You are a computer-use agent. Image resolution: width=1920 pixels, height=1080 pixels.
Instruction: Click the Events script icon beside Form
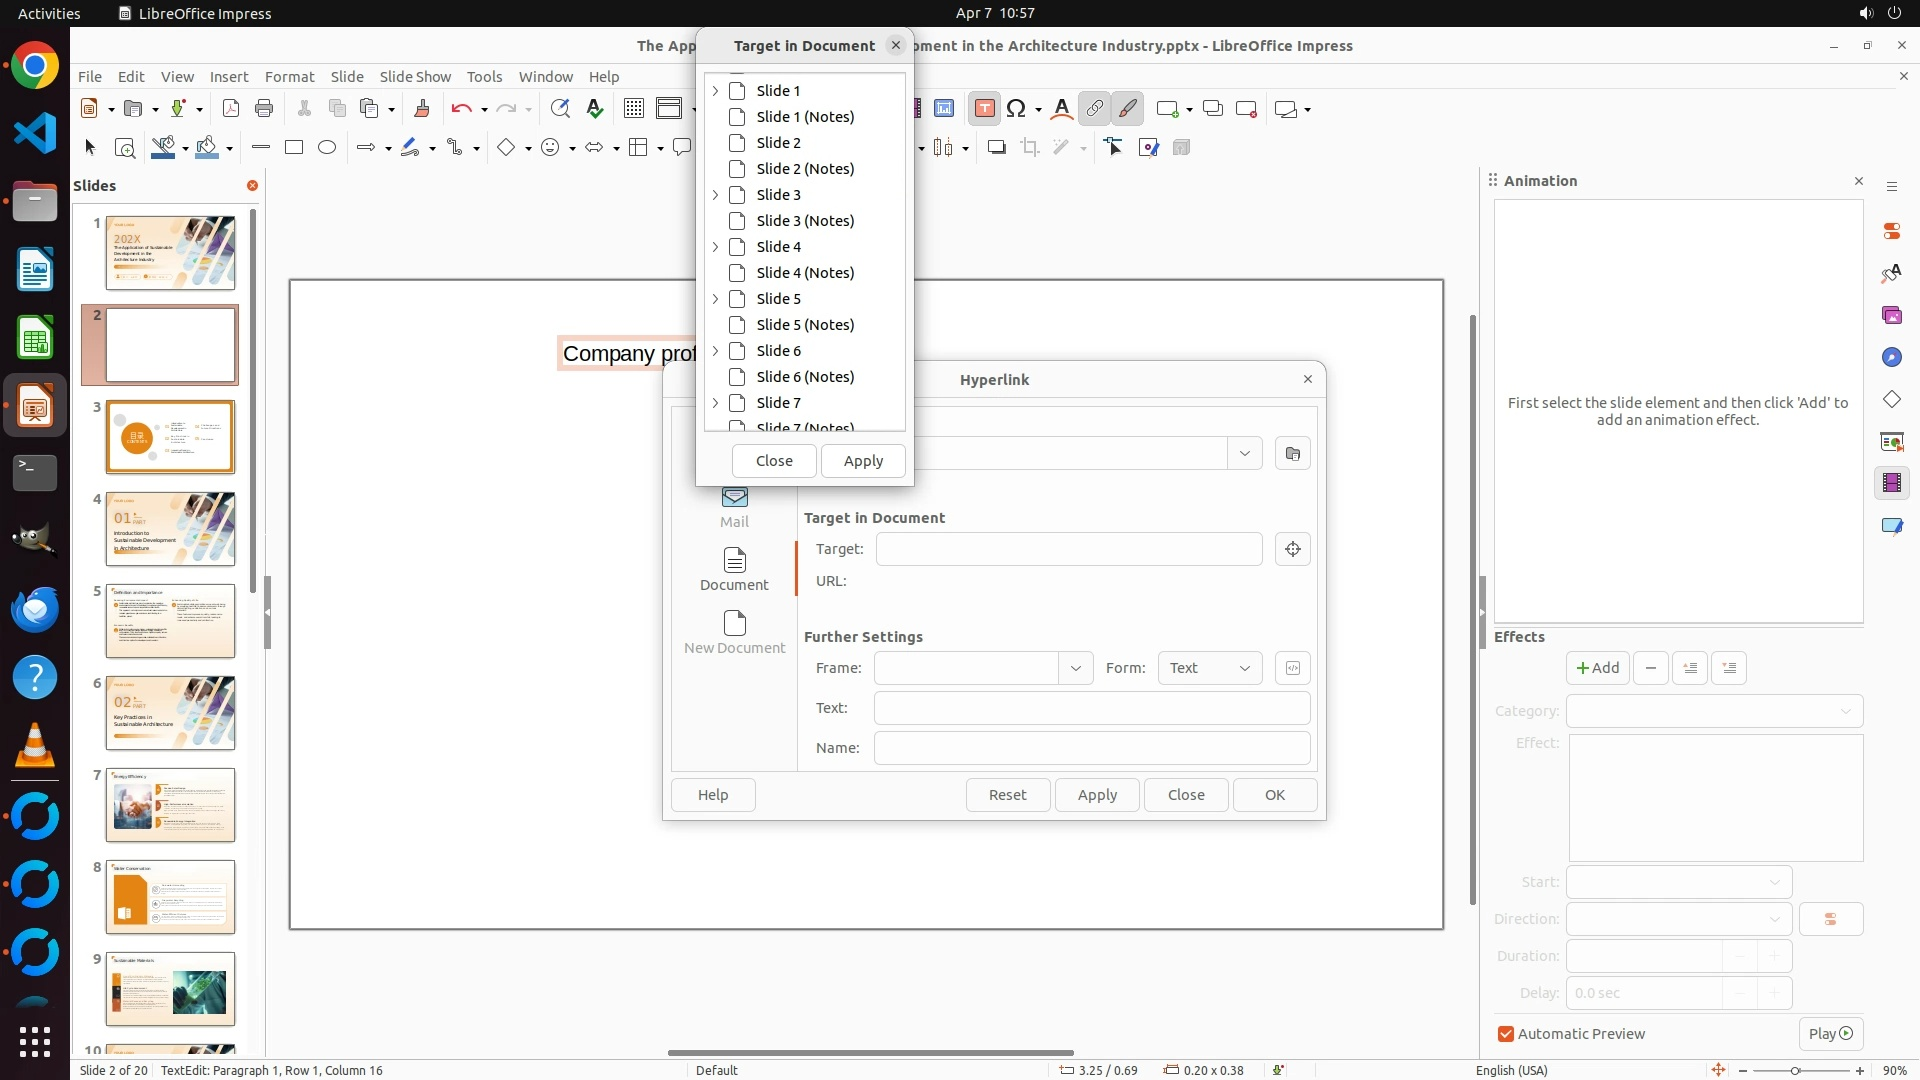(x=1292, y=668)
